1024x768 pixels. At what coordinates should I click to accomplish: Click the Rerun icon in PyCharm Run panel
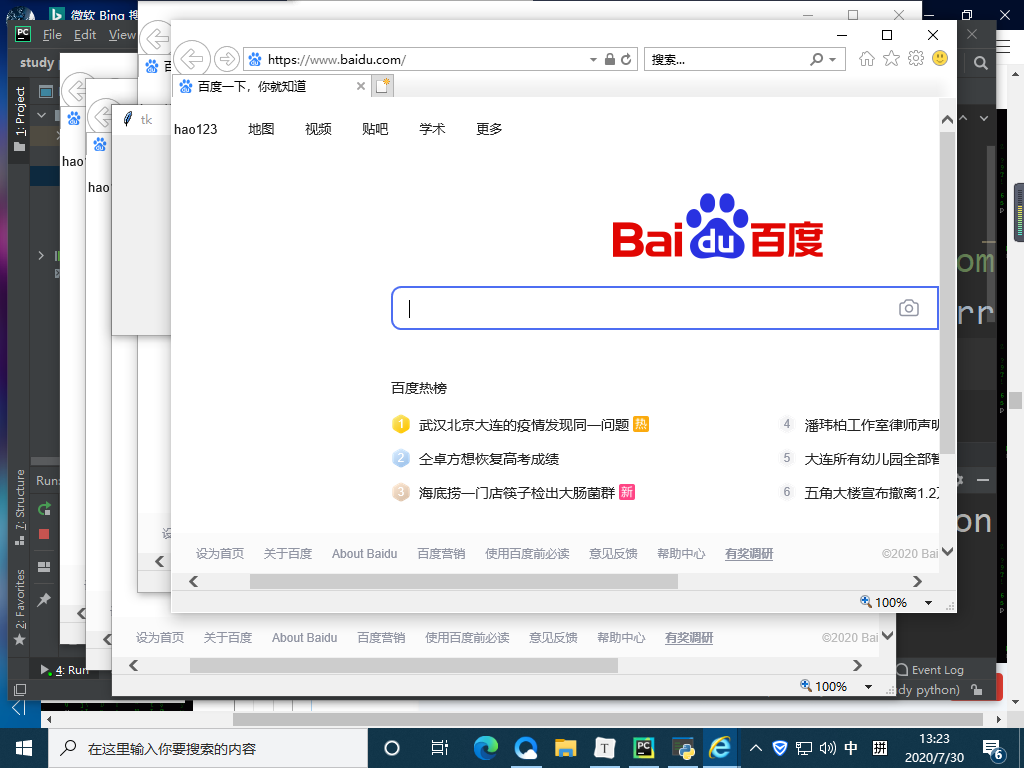44,509
